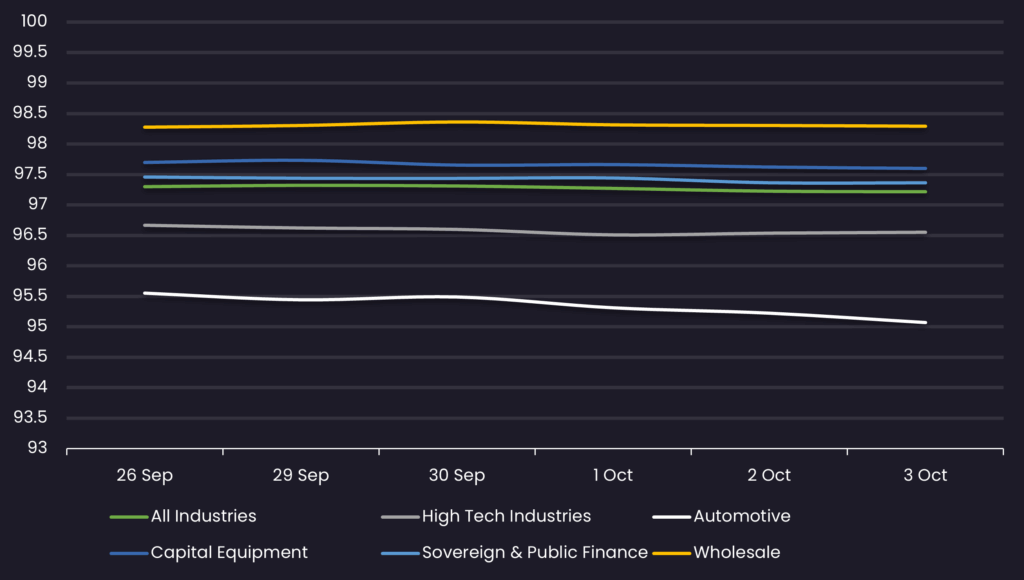
Task: Toggle the Sovereign & Public Finance legend label
Action: click(x=534, y=553)
